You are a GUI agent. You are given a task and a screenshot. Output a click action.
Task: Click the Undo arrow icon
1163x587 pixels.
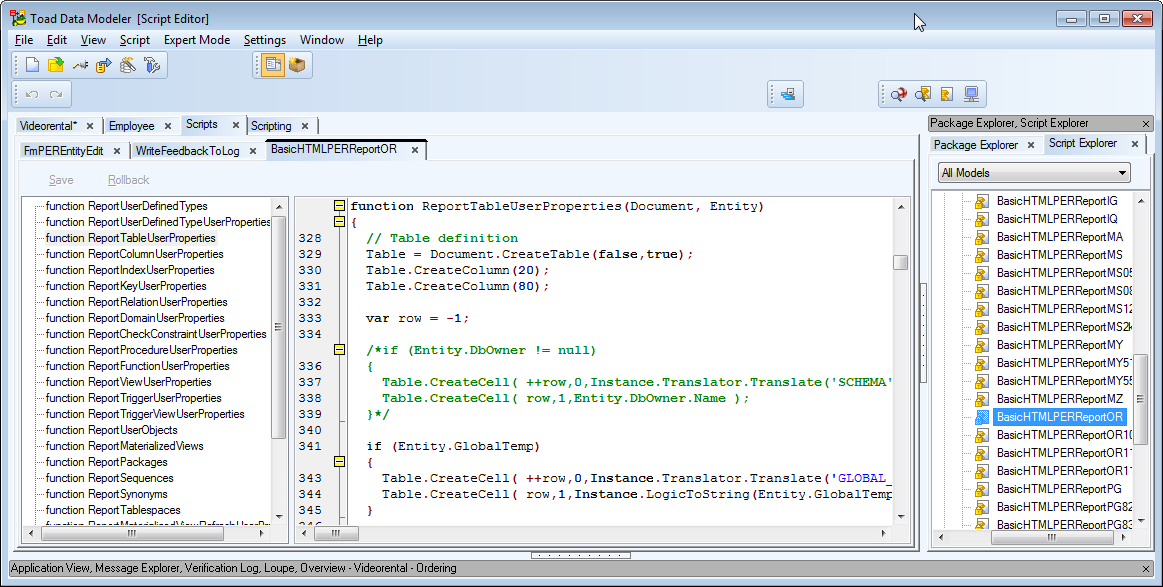tap(32, 95)
